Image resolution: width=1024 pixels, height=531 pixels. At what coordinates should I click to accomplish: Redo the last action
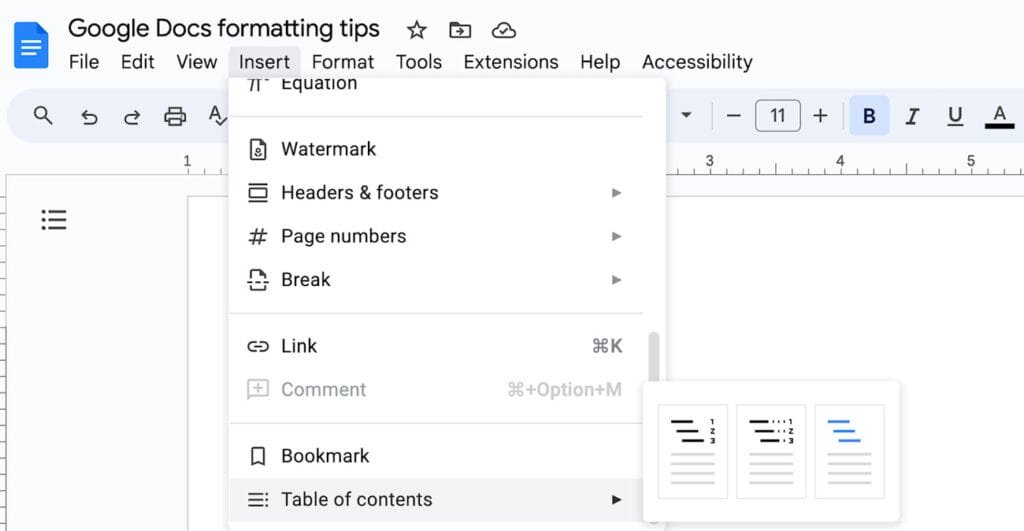point(132,117)
